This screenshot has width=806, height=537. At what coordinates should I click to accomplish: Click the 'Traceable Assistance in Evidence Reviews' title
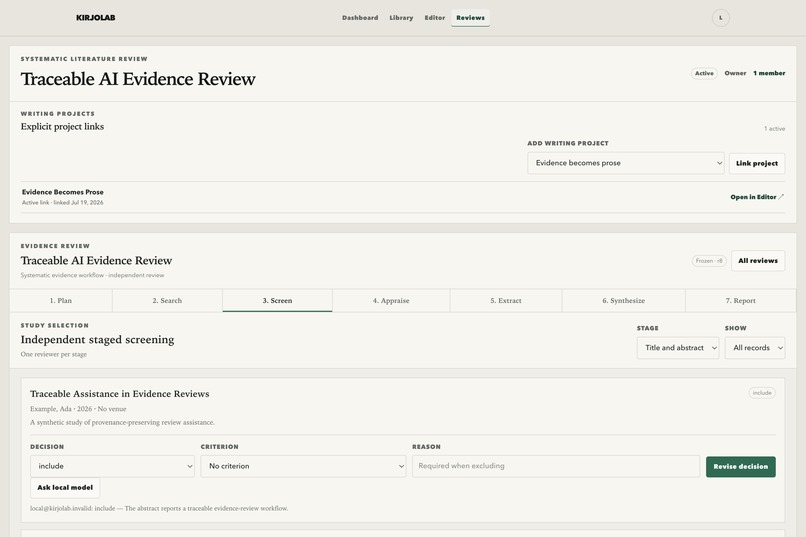119,394
